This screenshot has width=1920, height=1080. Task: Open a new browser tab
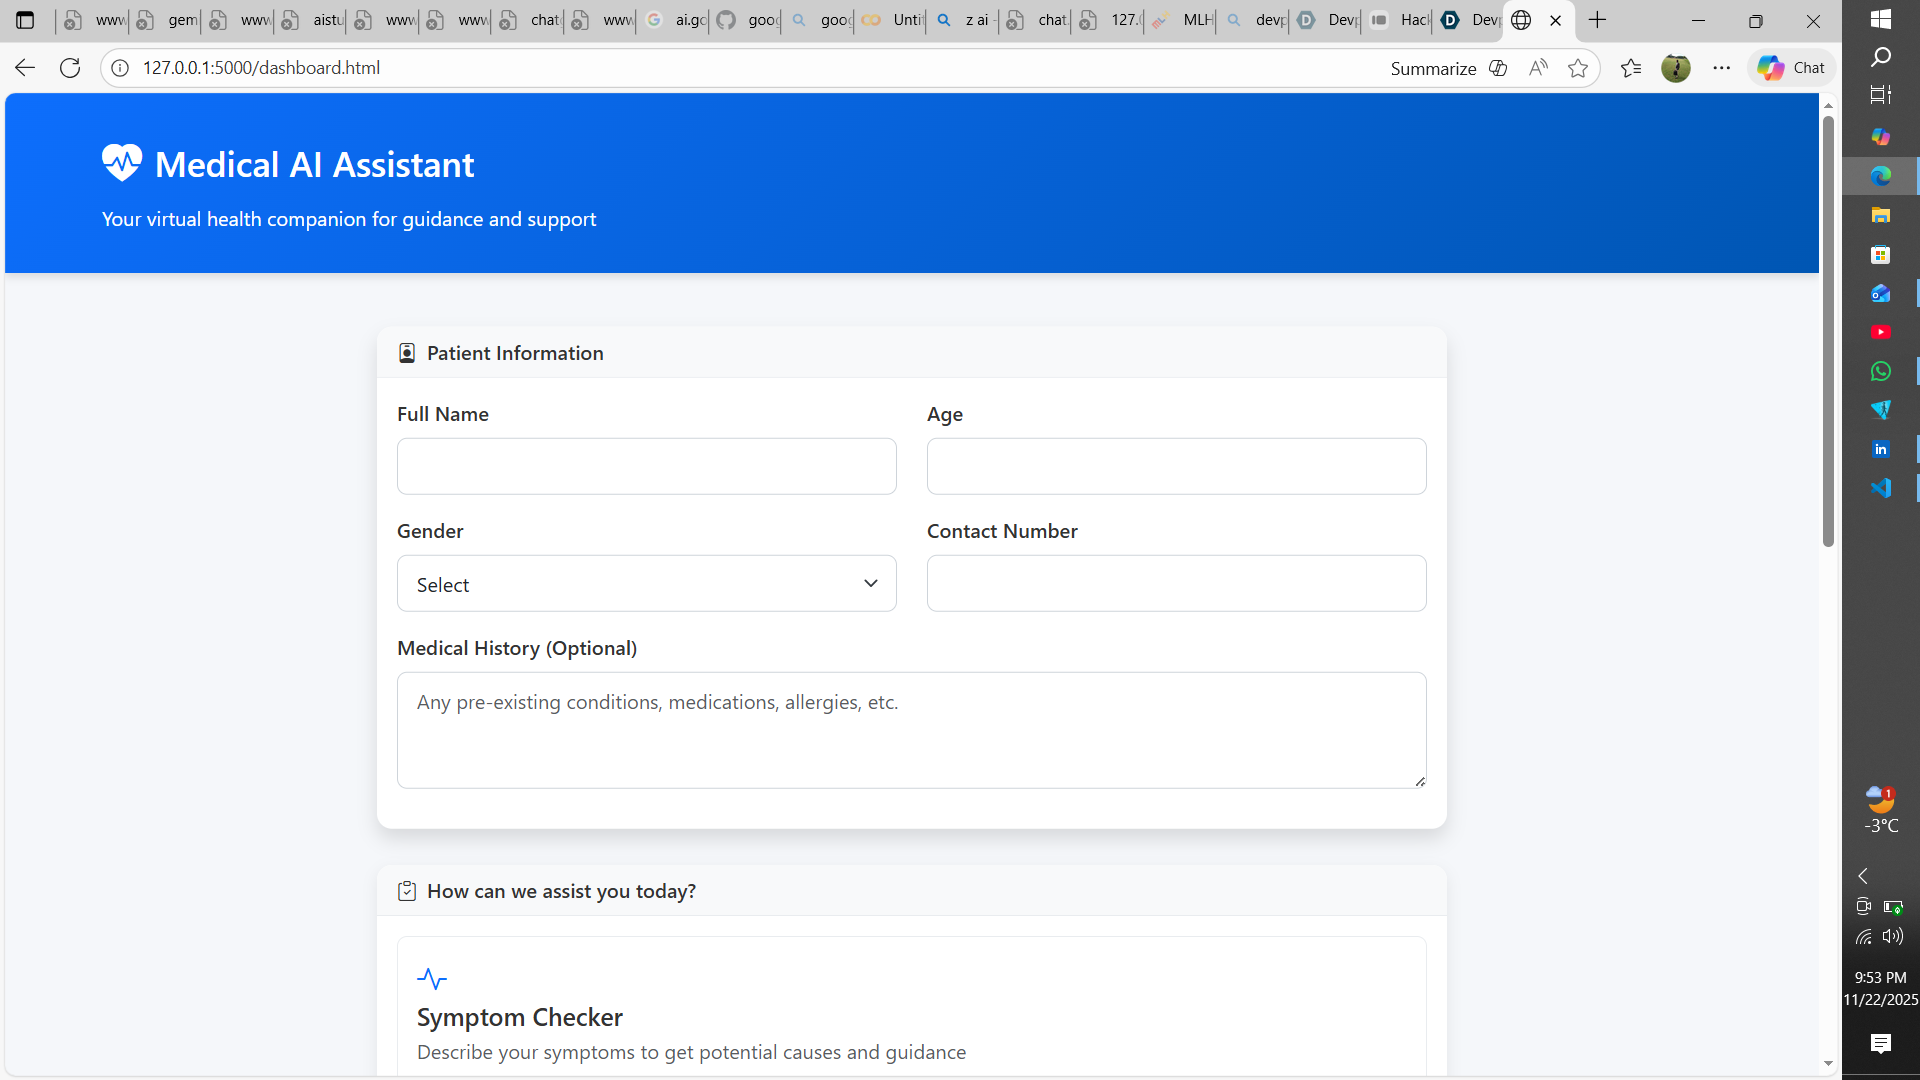coord(1597,20)
